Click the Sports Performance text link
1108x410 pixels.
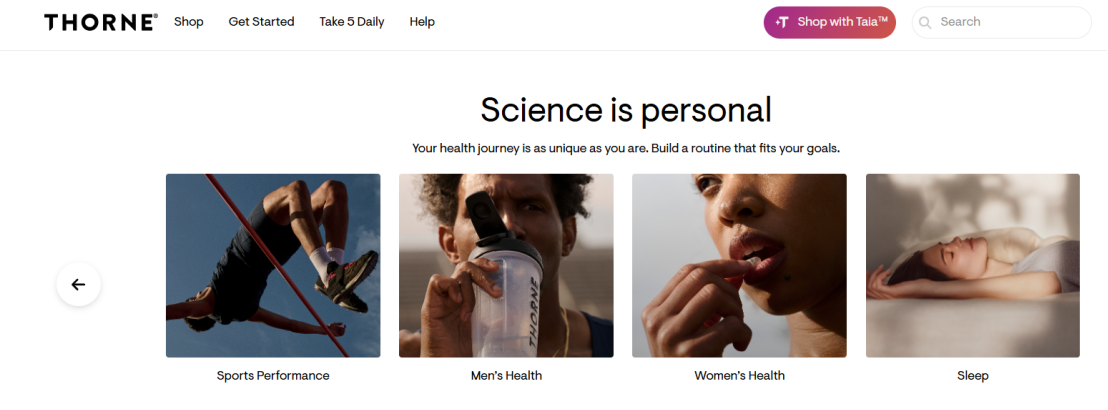point(273,375)
